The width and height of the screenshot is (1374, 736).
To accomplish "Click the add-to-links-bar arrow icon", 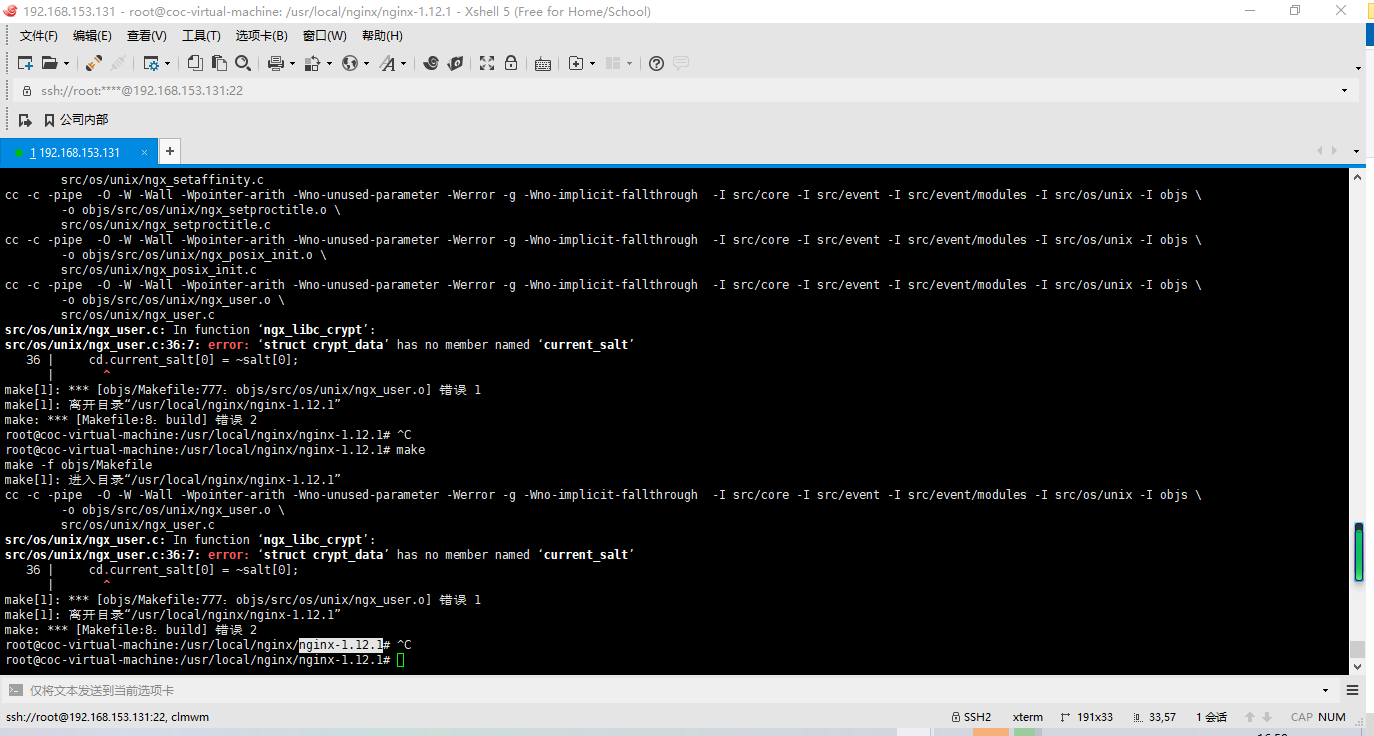I will coord(26,120).
